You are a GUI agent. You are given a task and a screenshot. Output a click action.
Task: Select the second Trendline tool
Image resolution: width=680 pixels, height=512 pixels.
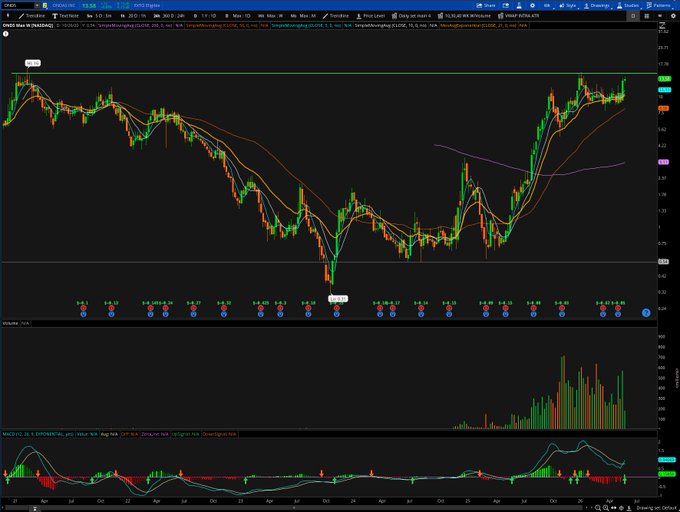point(336,16)
